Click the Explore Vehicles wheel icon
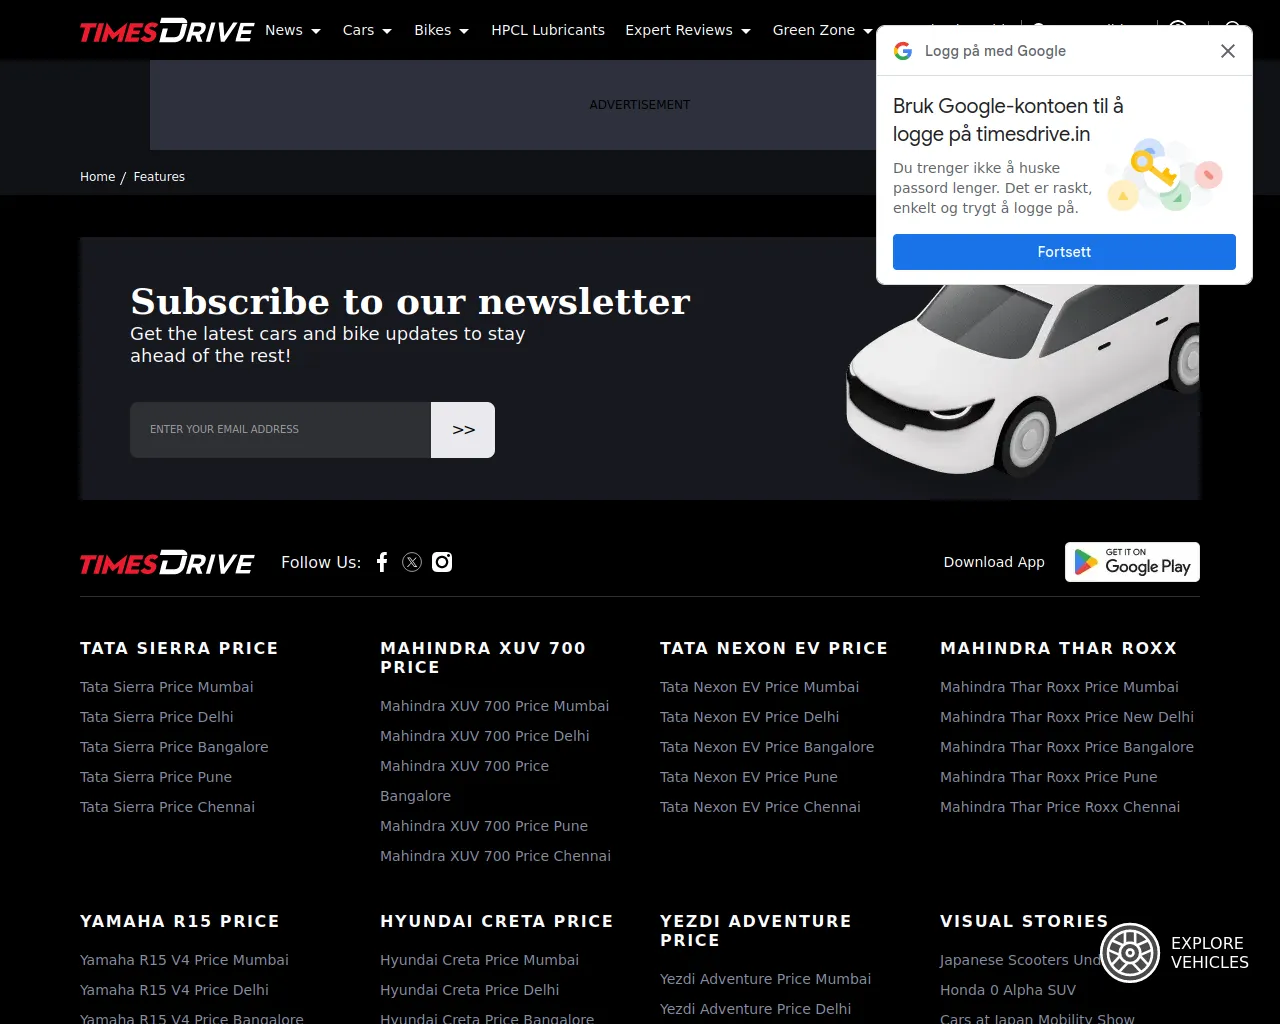The image size is (1280, 1024). [1130, 953]
